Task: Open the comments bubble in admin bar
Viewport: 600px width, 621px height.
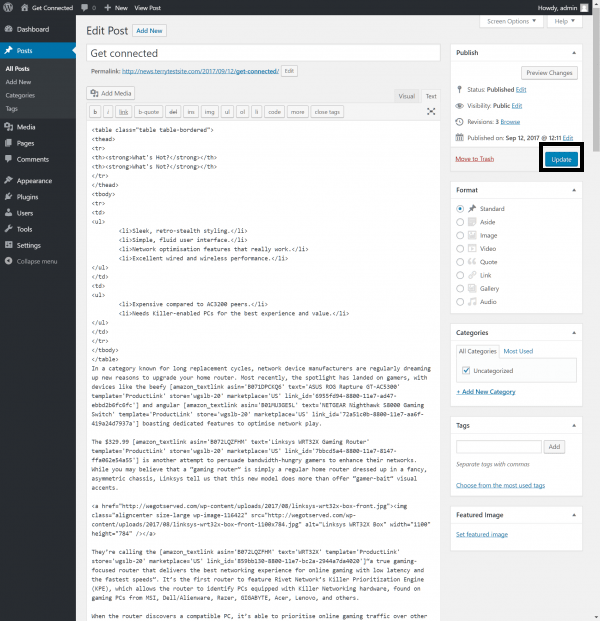Action: pyautogui.click(x=84, y=8)
